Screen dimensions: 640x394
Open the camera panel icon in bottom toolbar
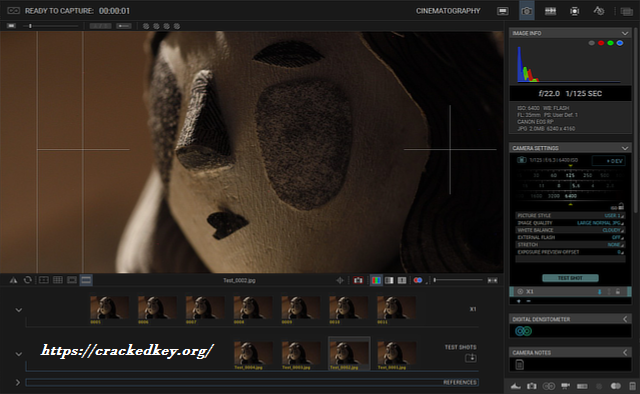pos(531,386)
